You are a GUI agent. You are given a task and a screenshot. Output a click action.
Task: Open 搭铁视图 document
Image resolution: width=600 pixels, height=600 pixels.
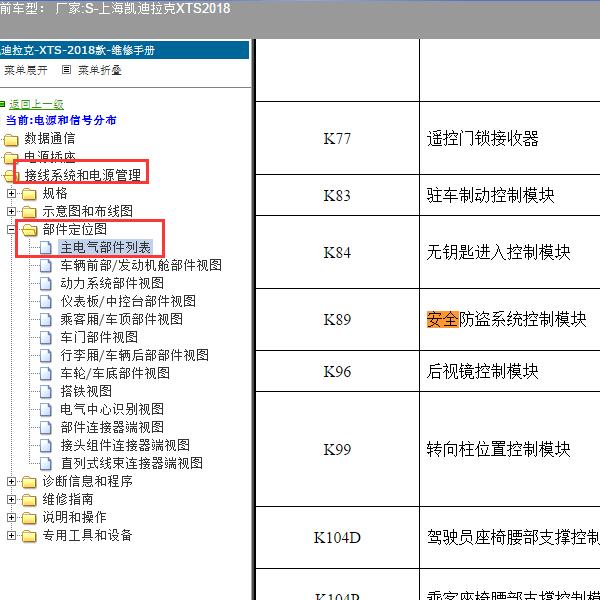86,391
